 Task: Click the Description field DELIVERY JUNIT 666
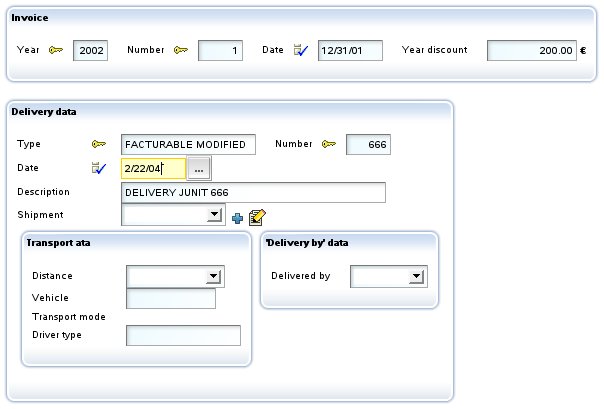coord(253,193)
